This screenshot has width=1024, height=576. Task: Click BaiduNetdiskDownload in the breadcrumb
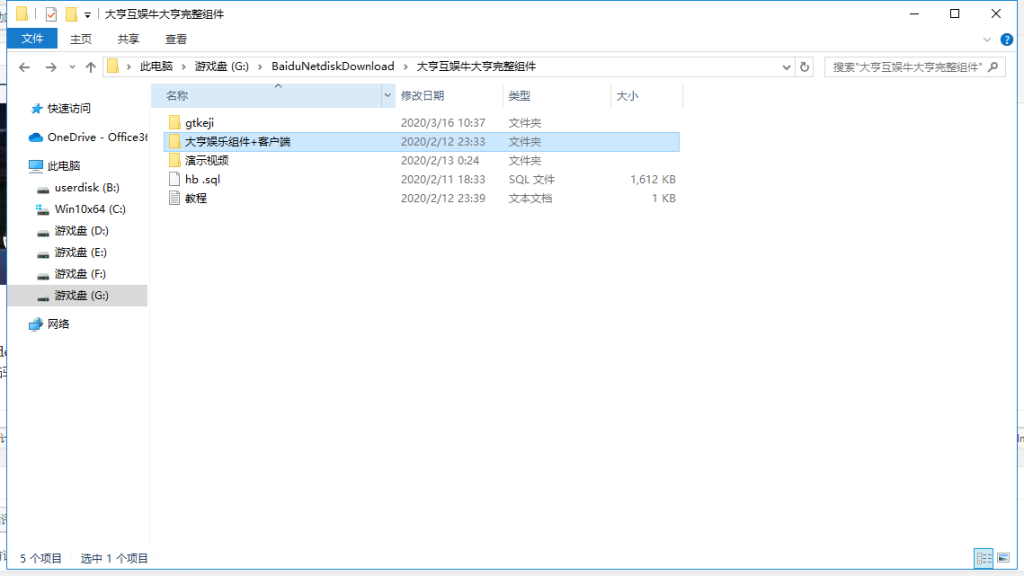click(333, 67)
